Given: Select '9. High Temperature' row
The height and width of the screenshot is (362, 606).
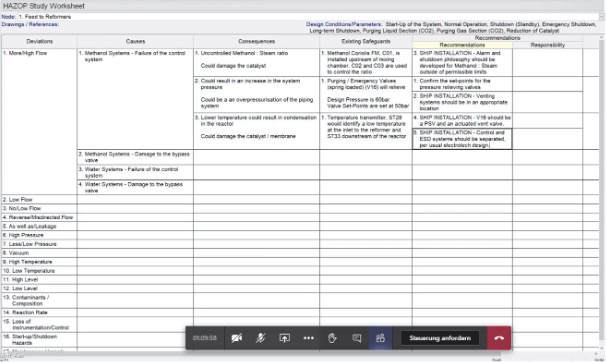Looking at the screenshot, I should (39, 262).
